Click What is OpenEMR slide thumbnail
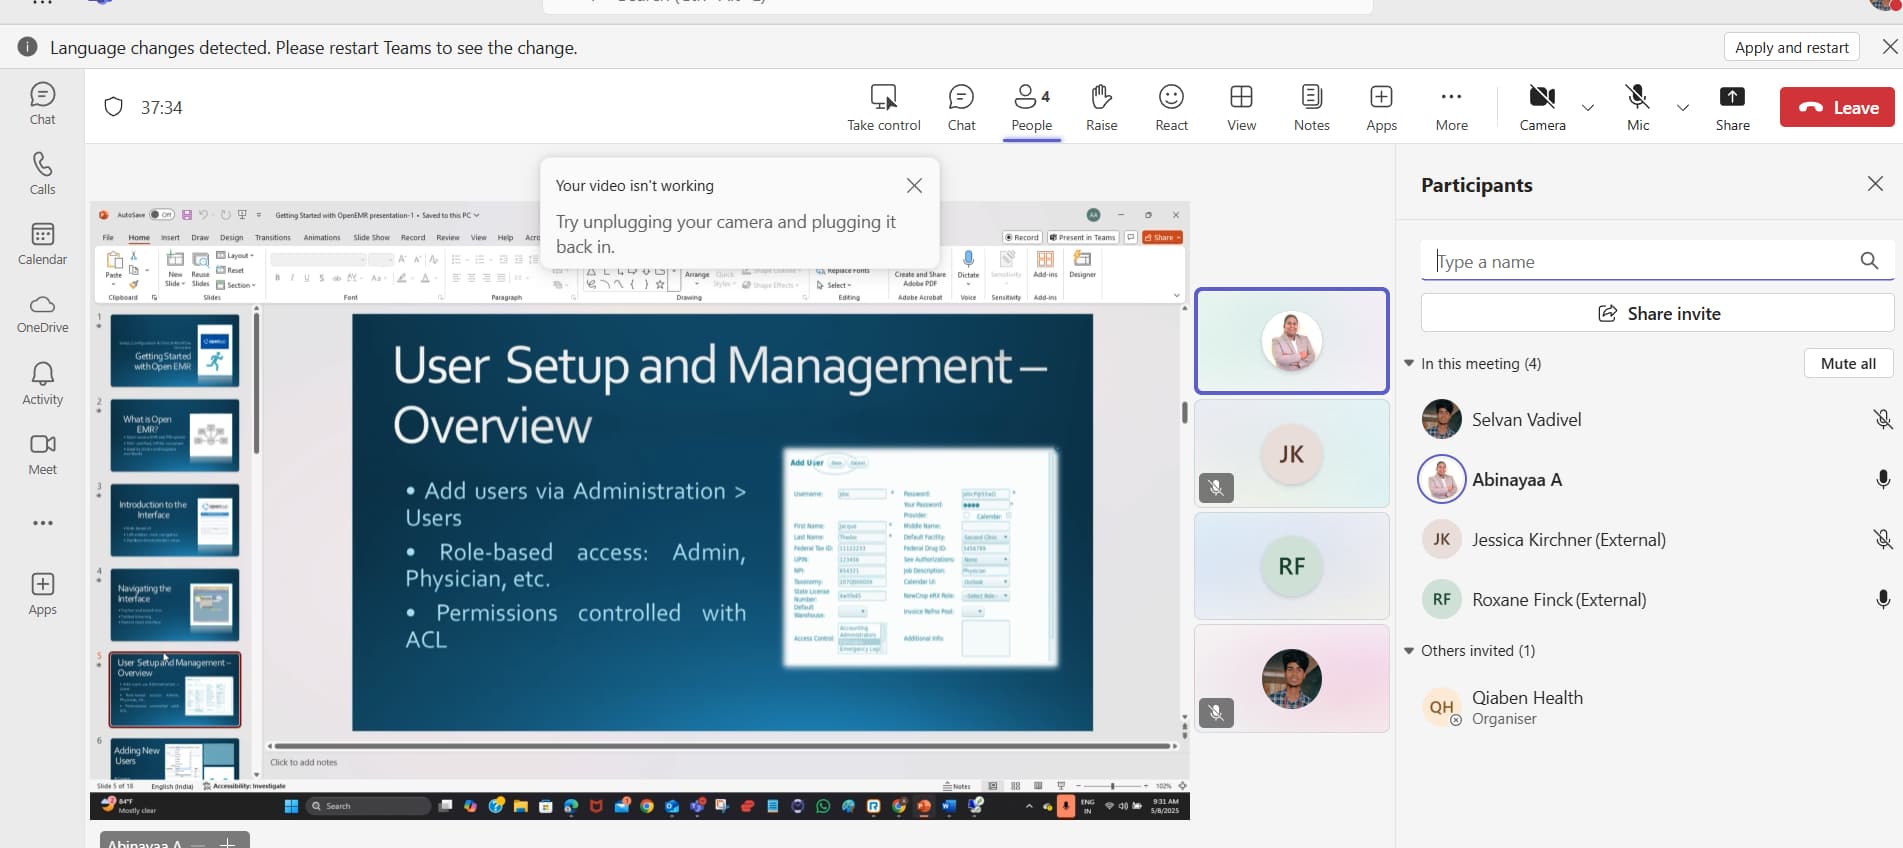This screenshot has width=1903, height=848. tap(175, 435)
